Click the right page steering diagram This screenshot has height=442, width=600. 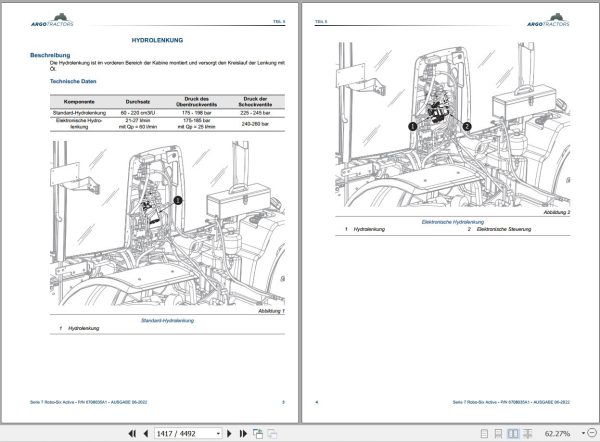[453, 125]
